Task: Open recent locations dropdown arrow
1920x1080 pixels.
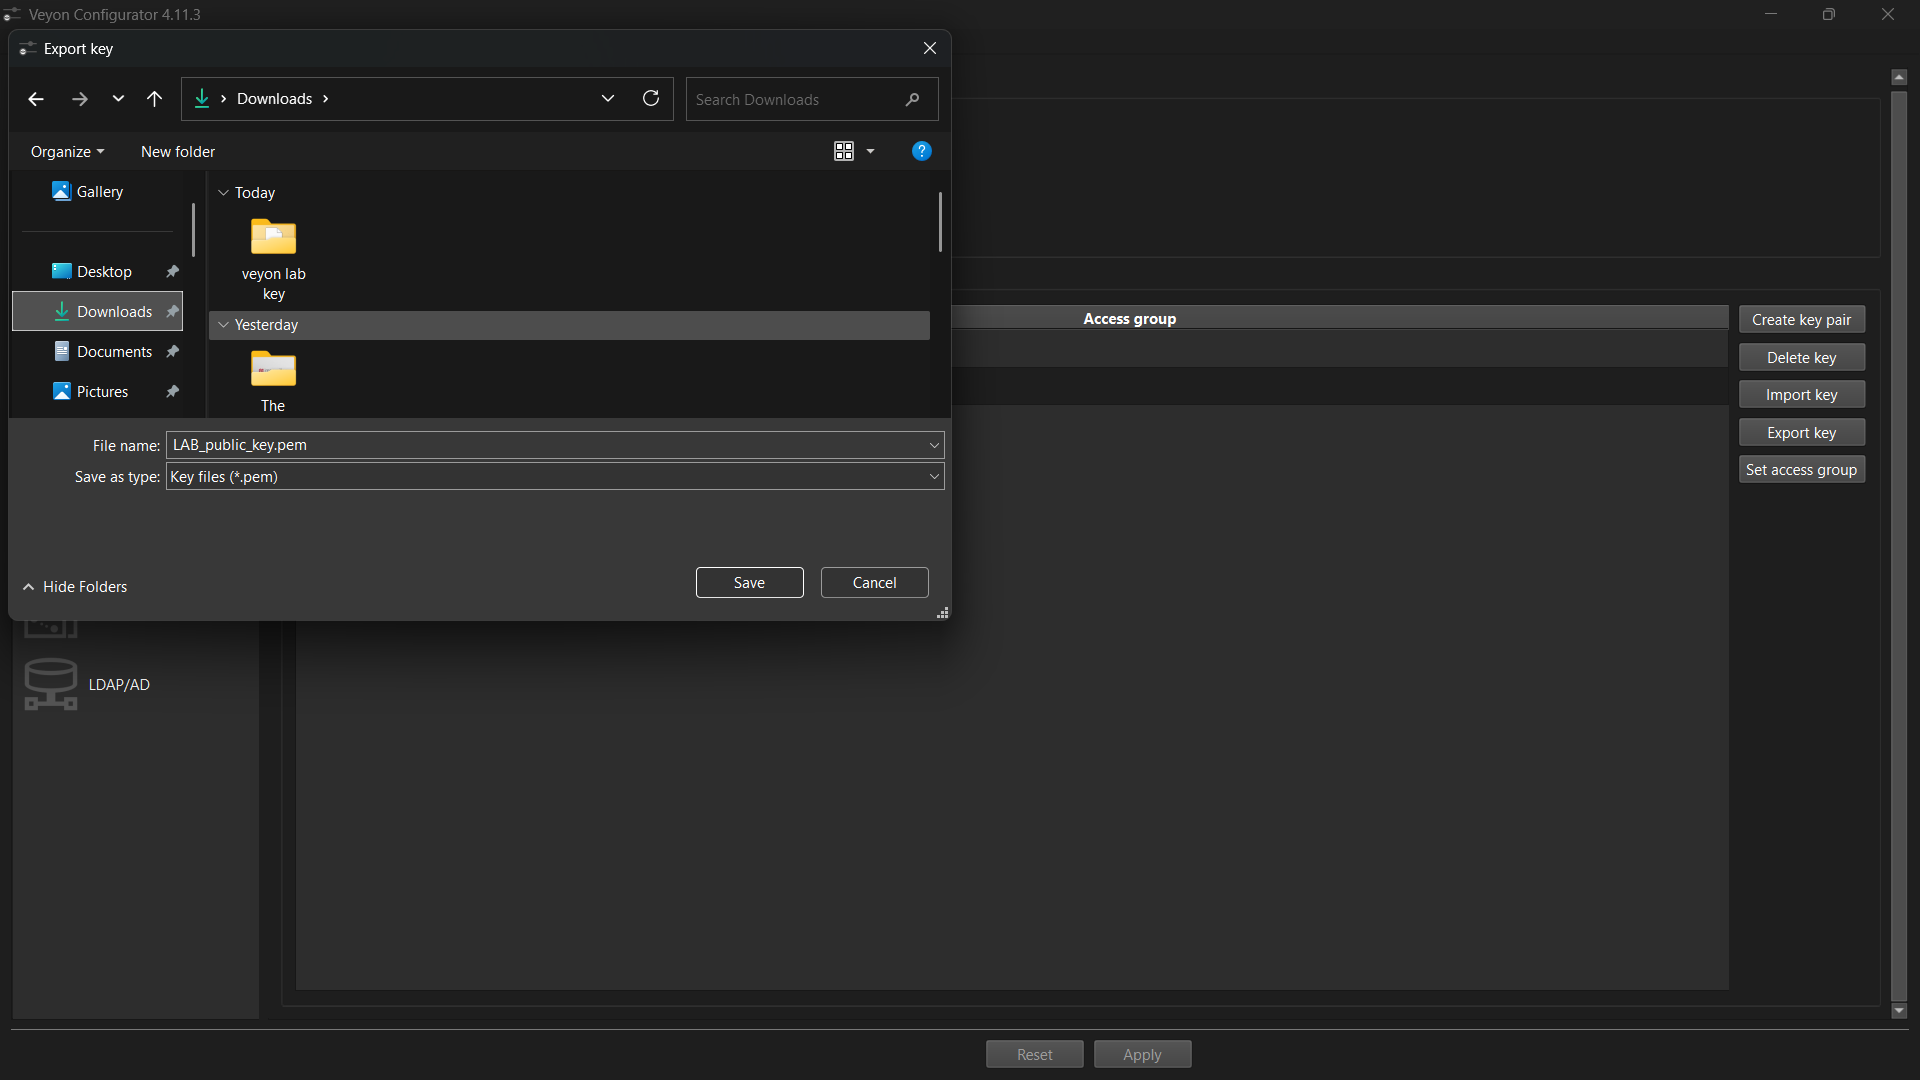Action: point(118,99)
